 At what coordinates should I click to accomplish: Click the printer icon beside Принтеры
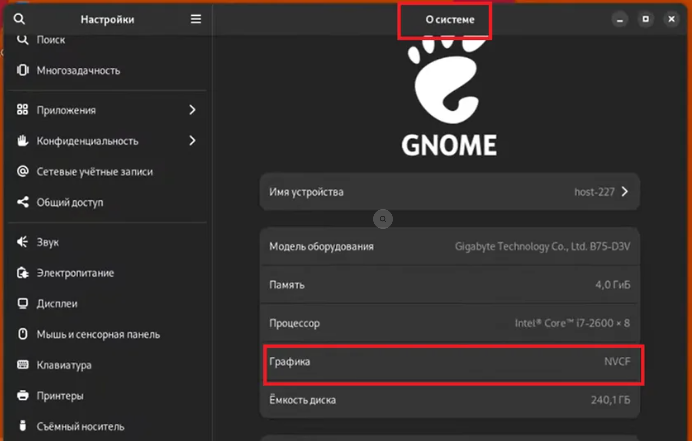coord(23,396)
